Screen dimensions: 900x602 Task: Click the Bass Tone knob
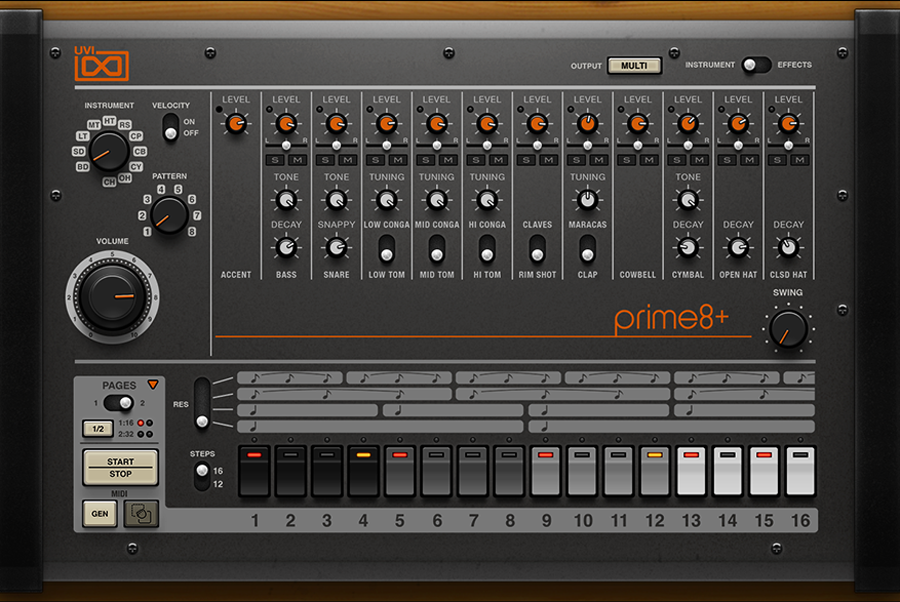[286, 200]
